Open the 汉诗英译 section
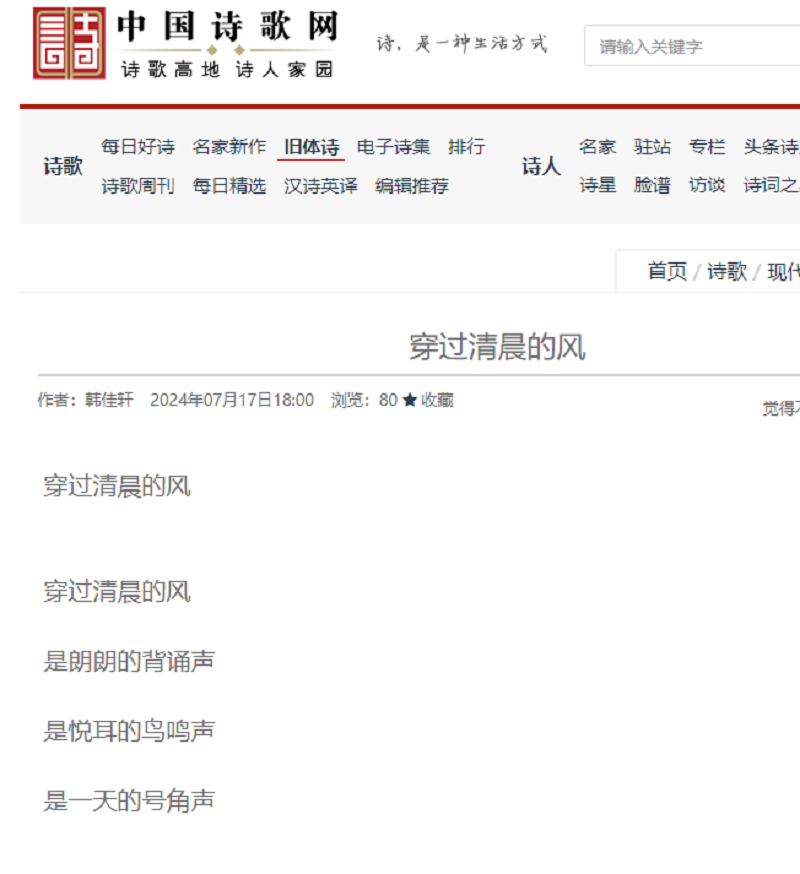800x874 pixels. (x=320, y=186)
